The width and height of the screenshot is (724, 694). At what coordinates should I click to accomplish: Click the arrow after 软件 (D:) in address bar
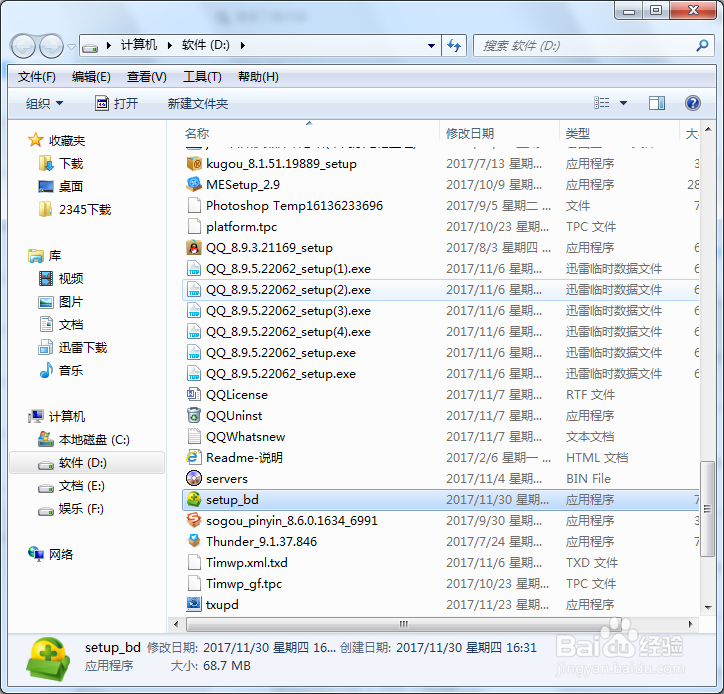[x=242, y=45]
